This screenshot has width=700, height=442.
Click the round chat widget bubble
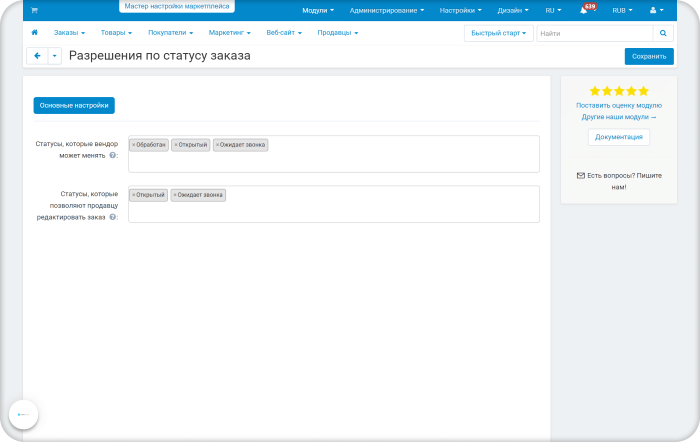(x=23, y=414)
